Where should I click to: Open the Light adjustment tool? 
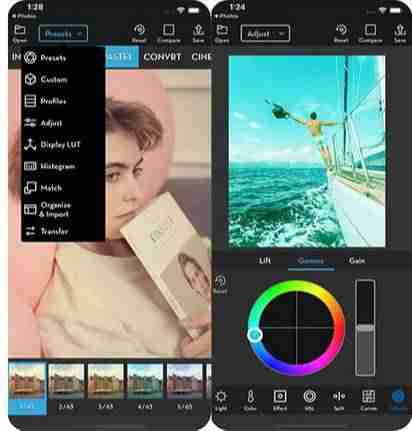(x=220, y=400)
